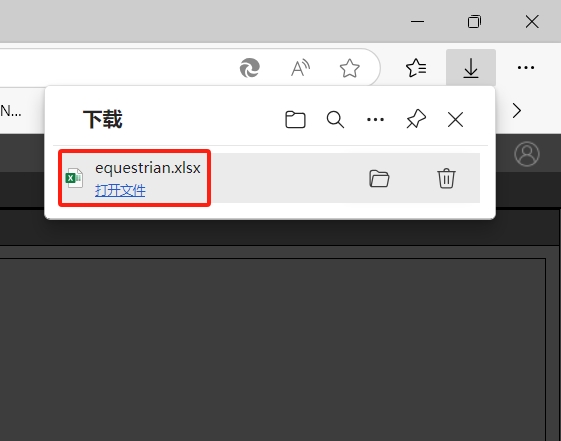Viewport: 561px width, 441px height.
Task: Open more options in the downloads panel
Action: (375, 119)
